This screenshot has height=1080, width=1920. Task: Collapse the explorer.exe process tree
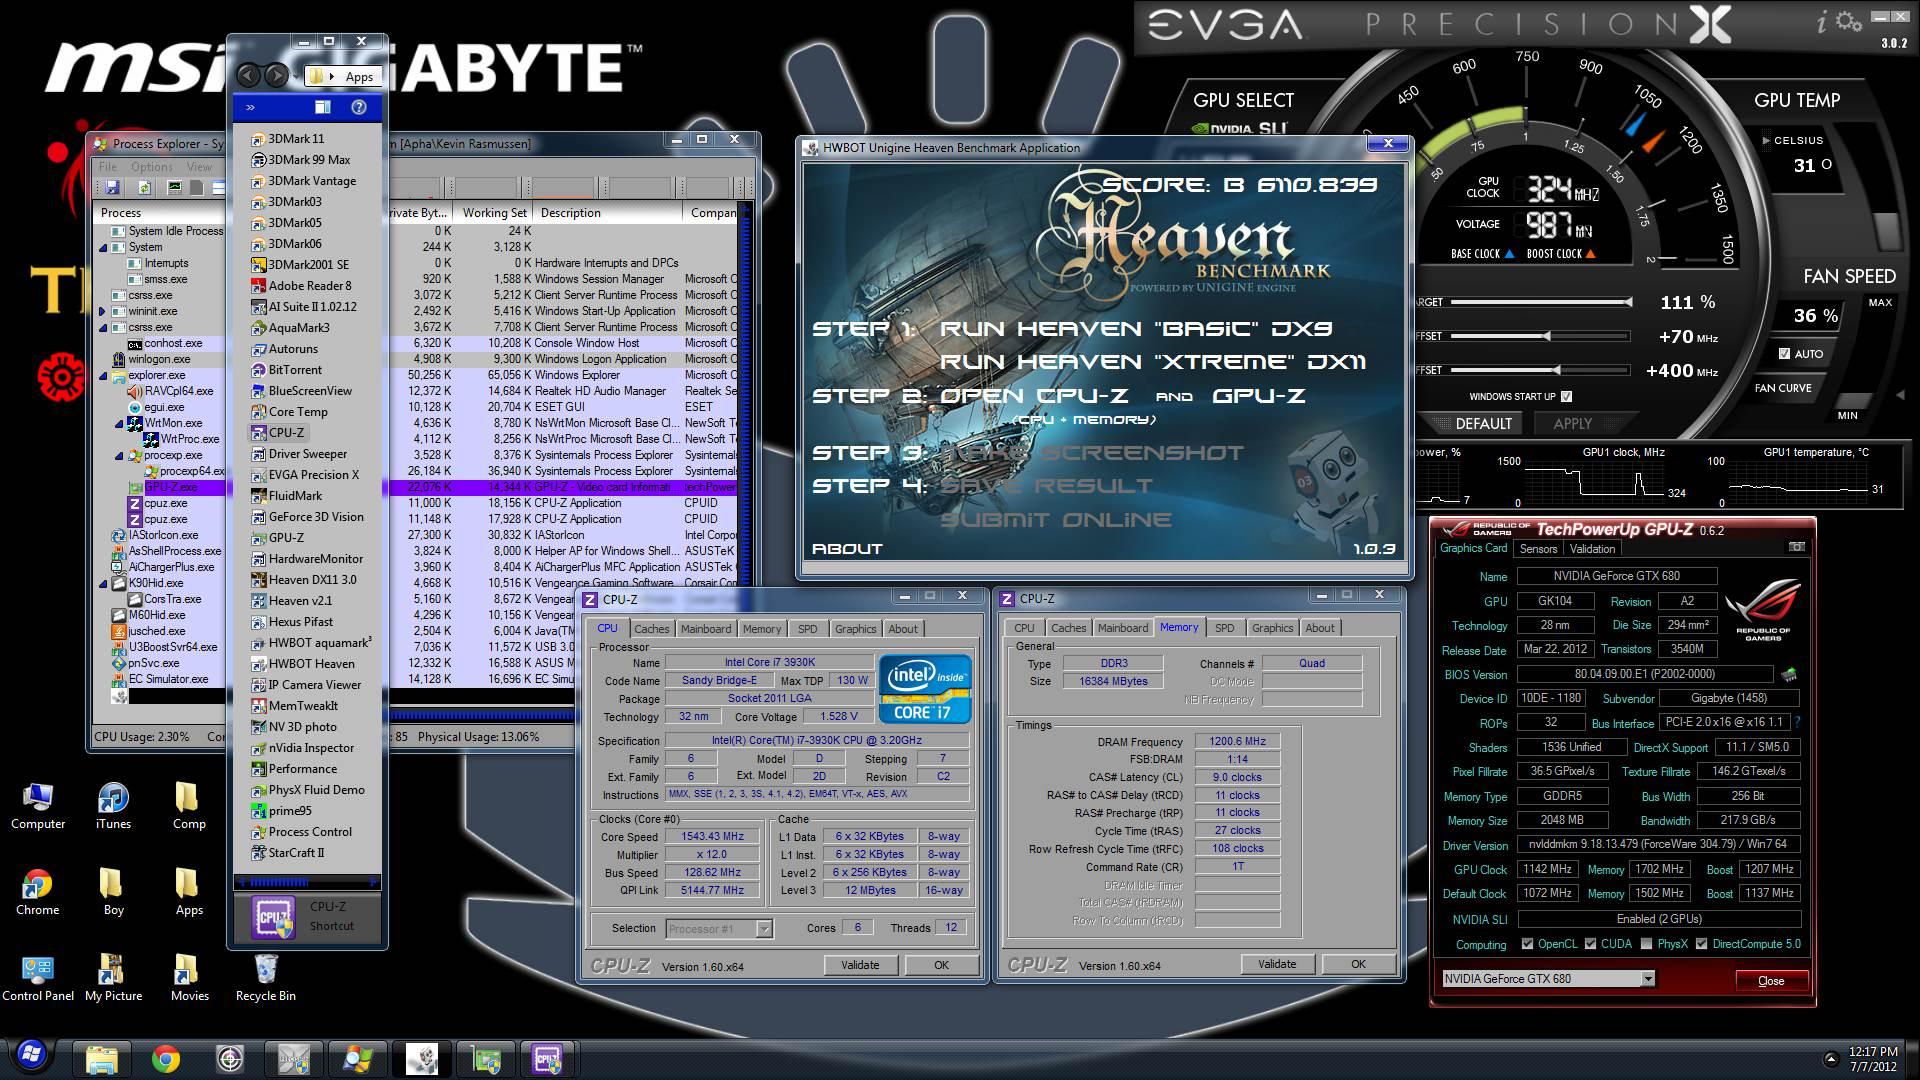[103, 376]
